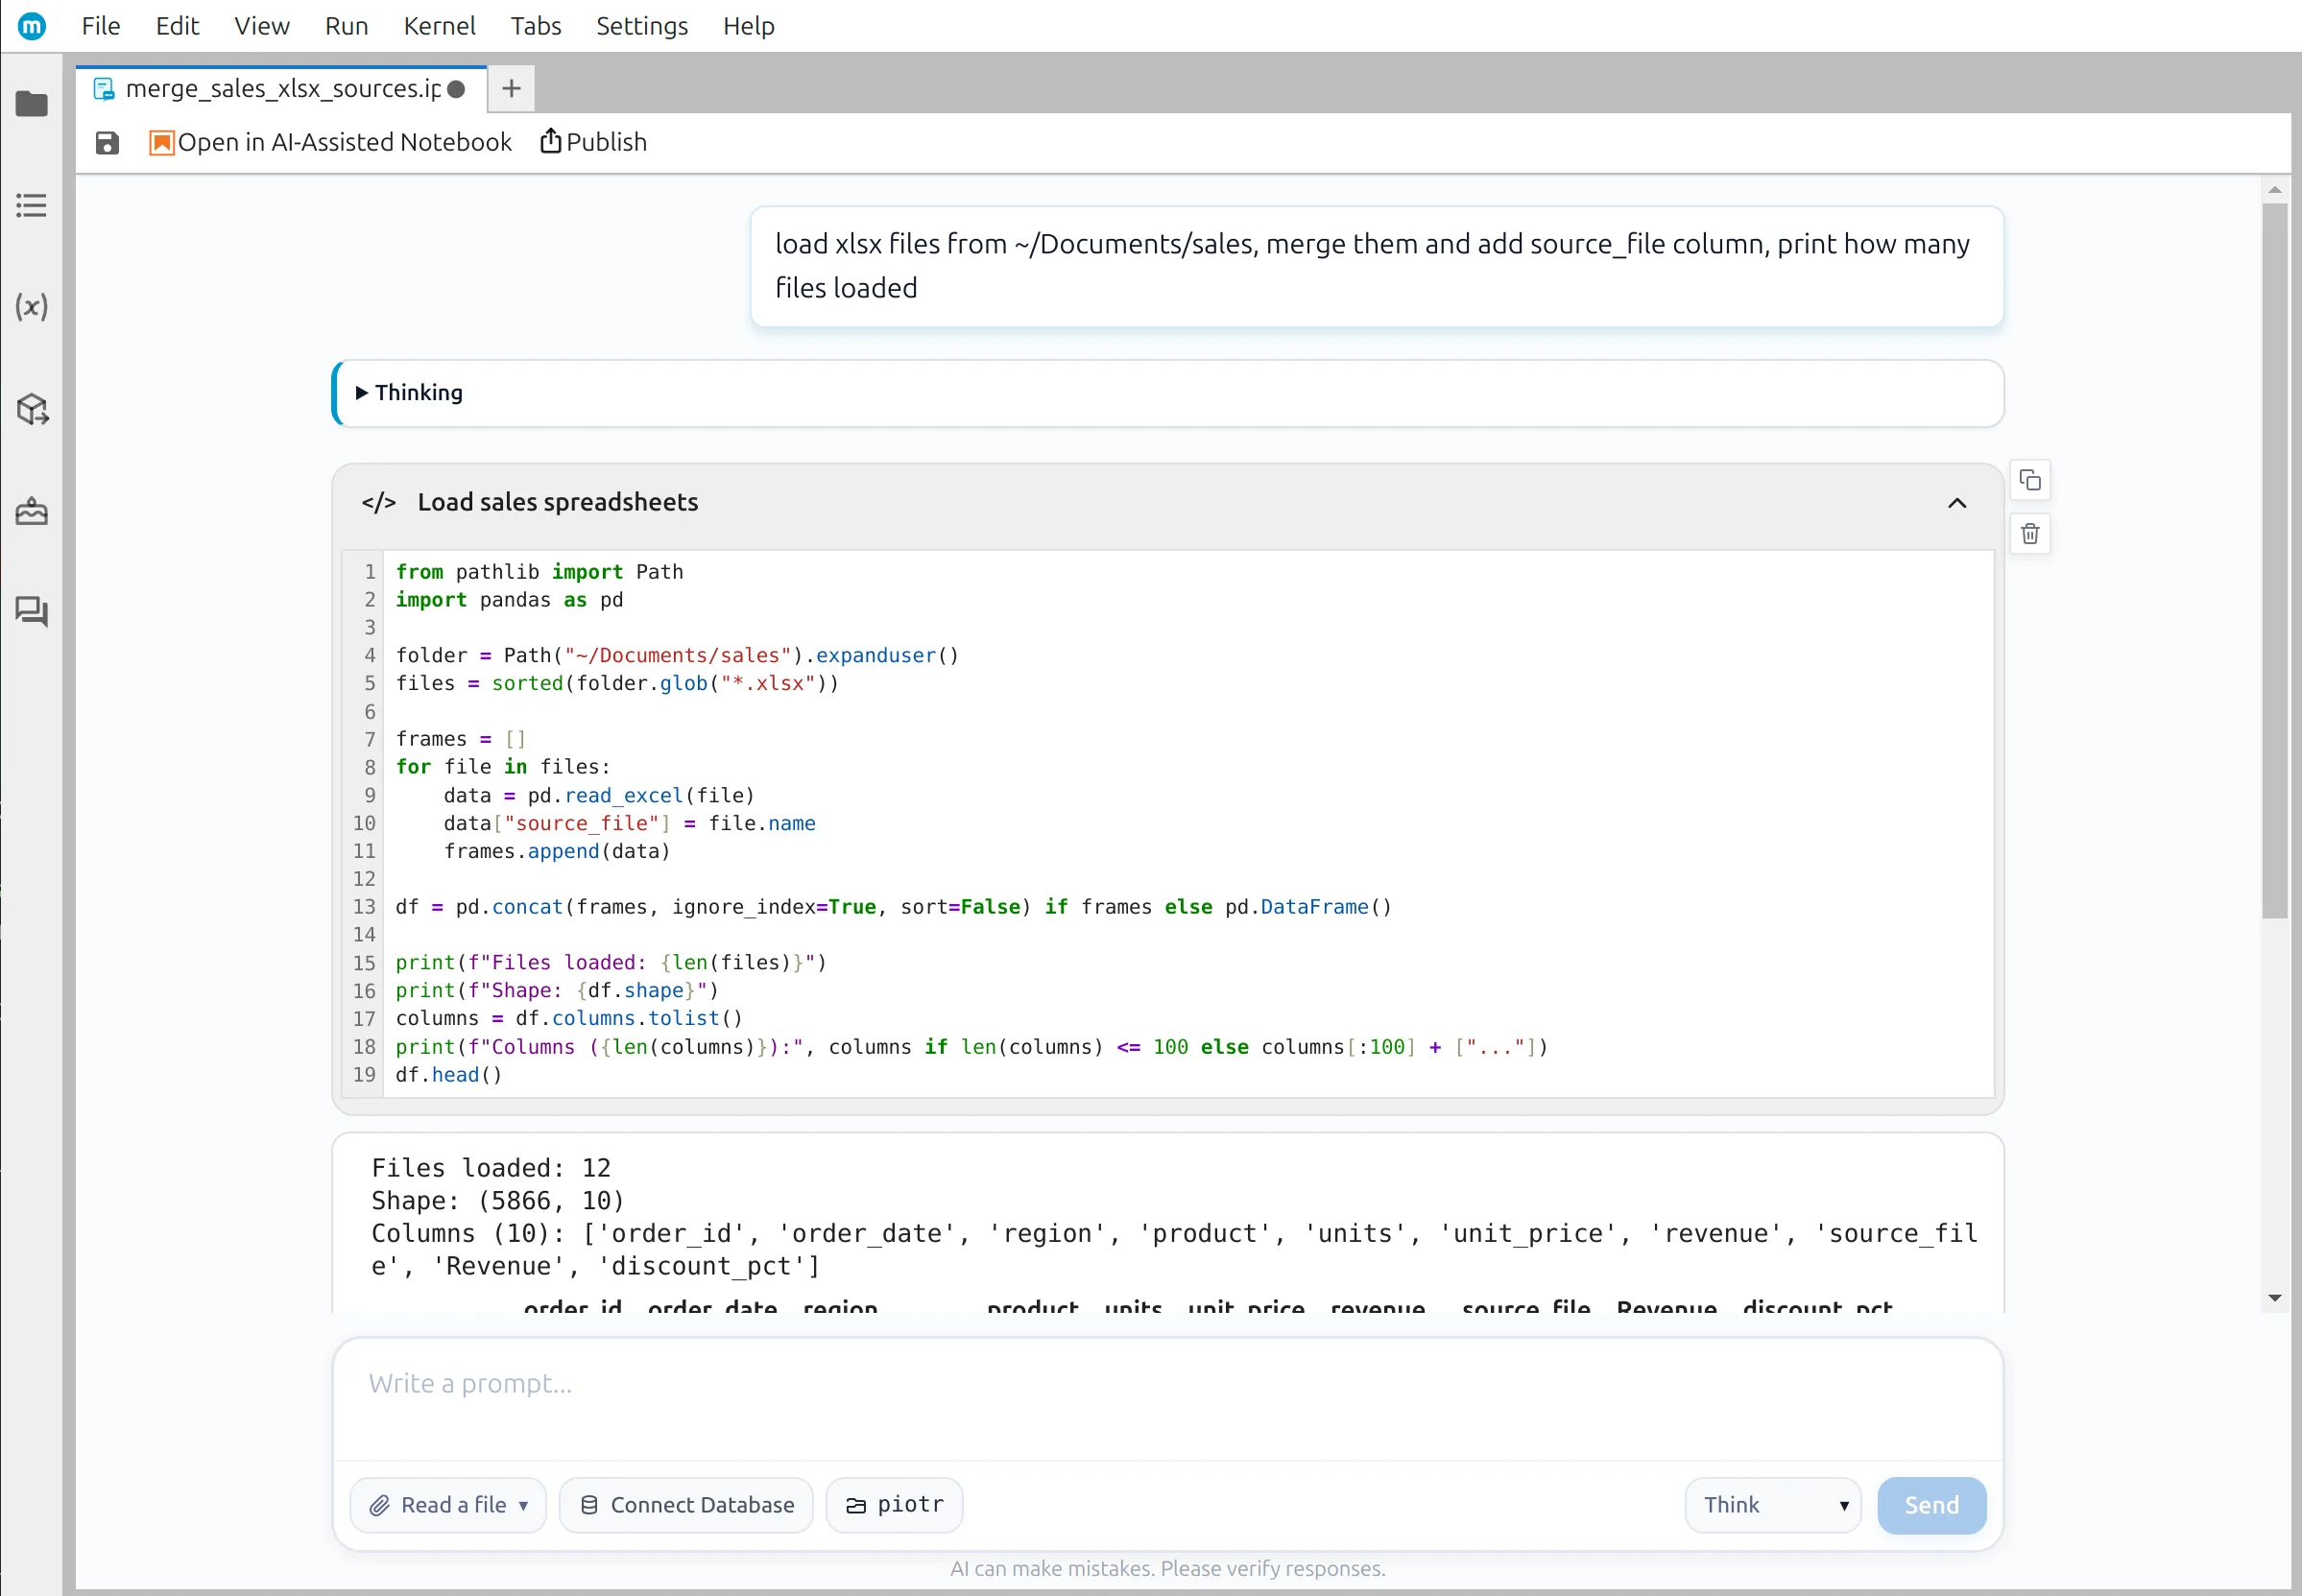Open the file browser sidebar folder icon
2302x1596 pixels.
(x=32, y=104)
